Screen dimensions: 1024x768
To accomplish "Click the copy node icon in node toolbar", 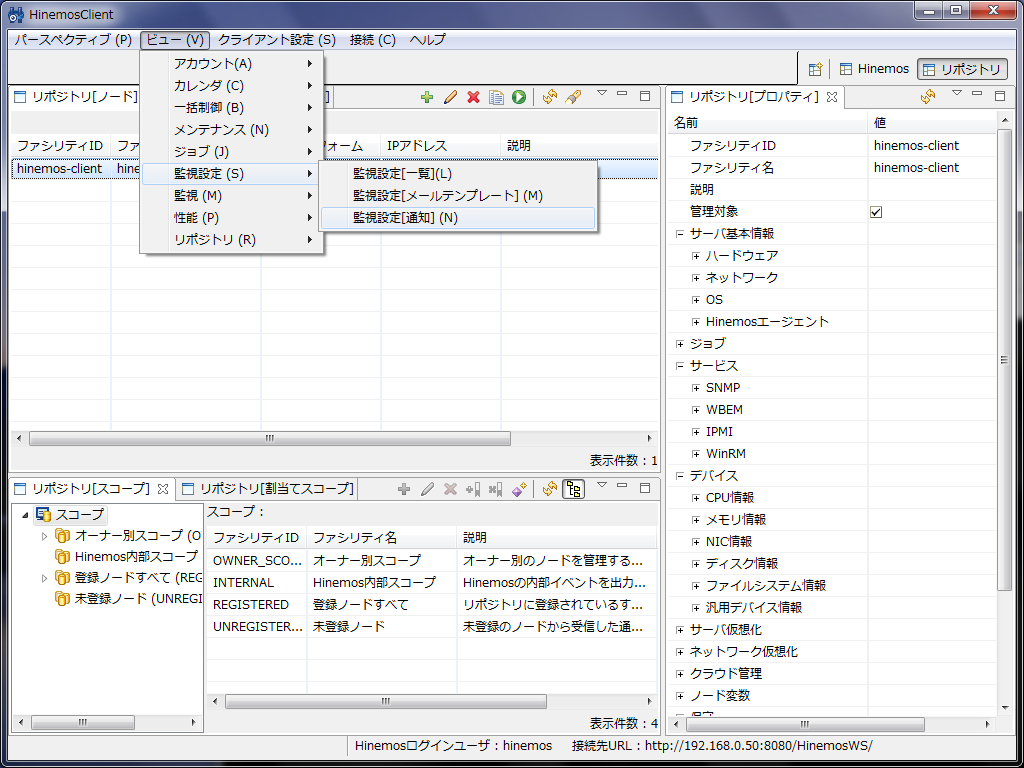I will point(496,97).
